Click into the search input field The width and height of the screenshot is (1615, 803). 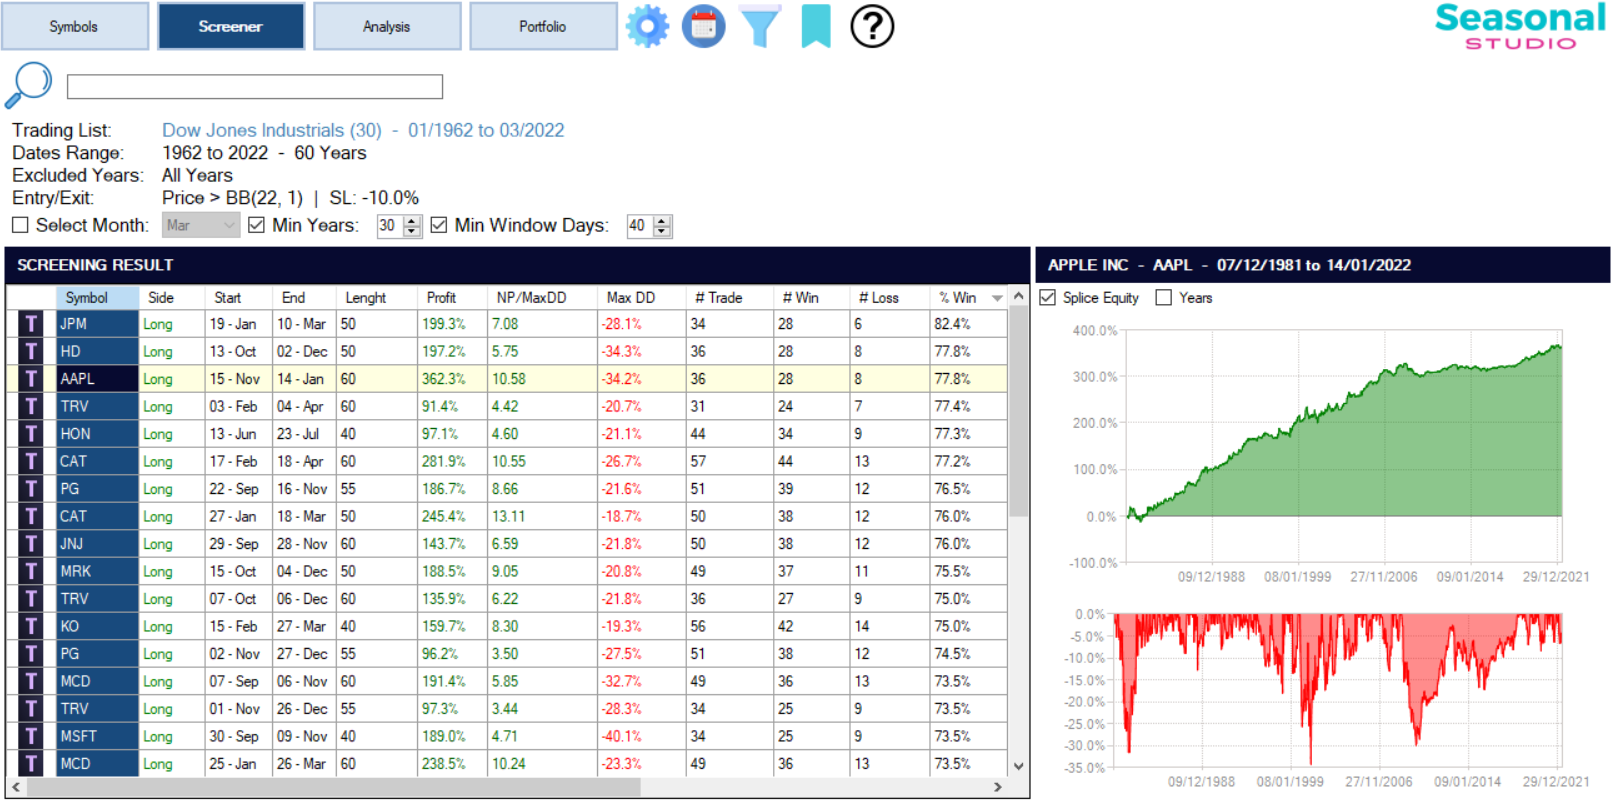click(x=255, y=87)
